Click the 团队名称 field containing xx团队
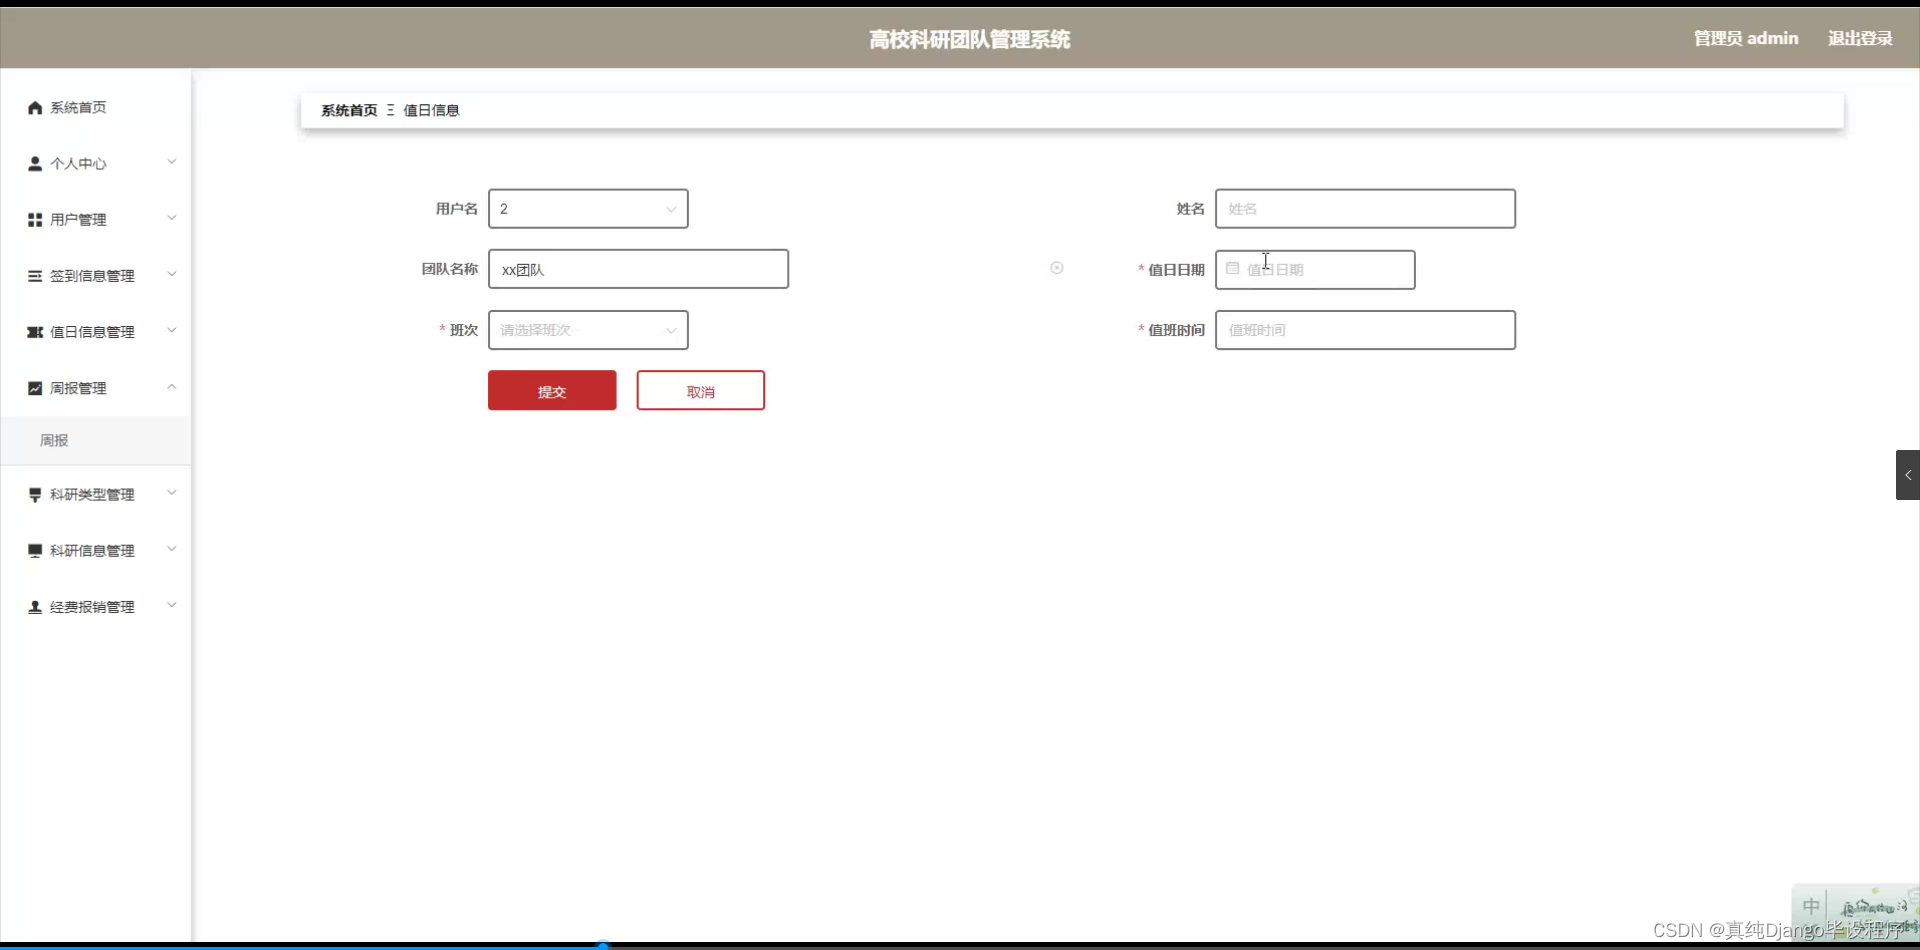Viewport: 1920px width, 950px height. (638, 269)
